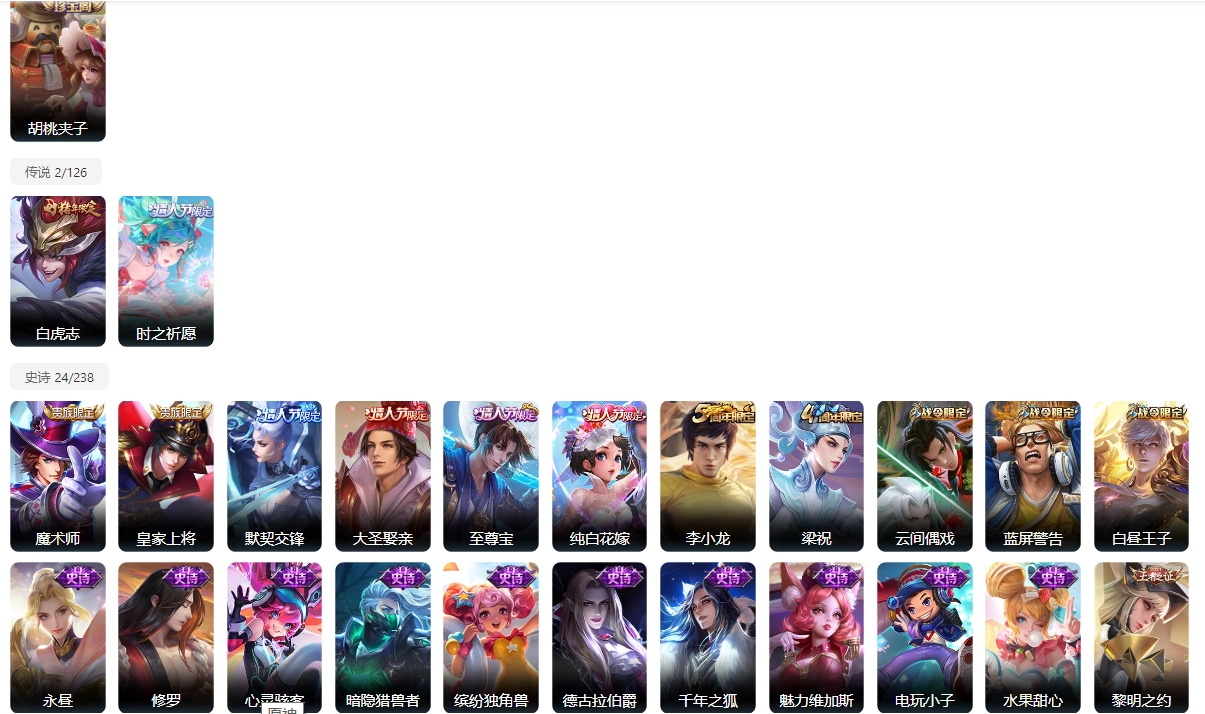The width and height of the screenshot is (1205, 714).
Task: Choose the 千年之狐 skin thumbnail
Action: 708,638
